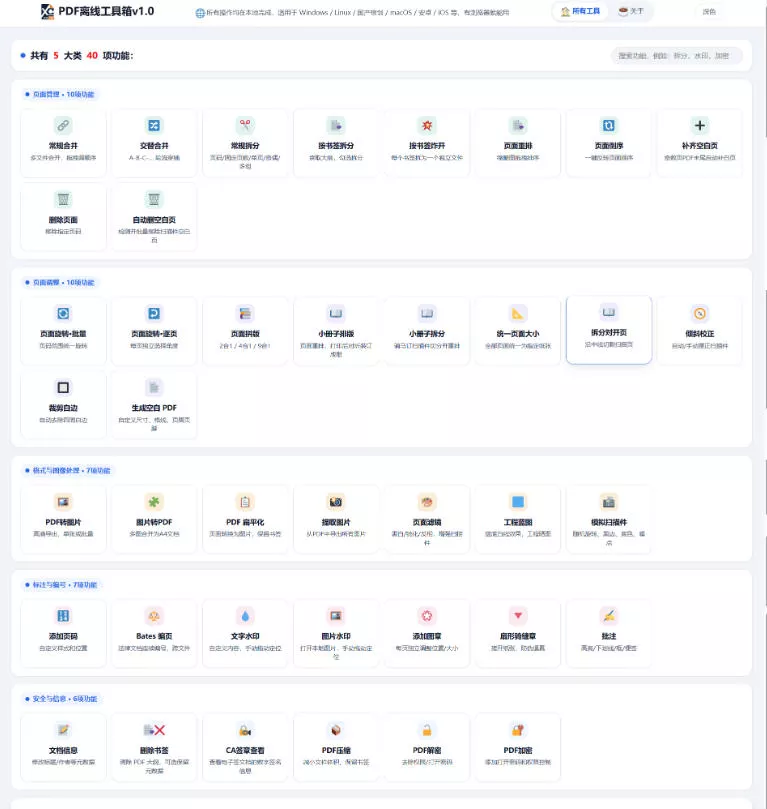Open the 页面倒序 reverse pages tool

click(609, 143)
